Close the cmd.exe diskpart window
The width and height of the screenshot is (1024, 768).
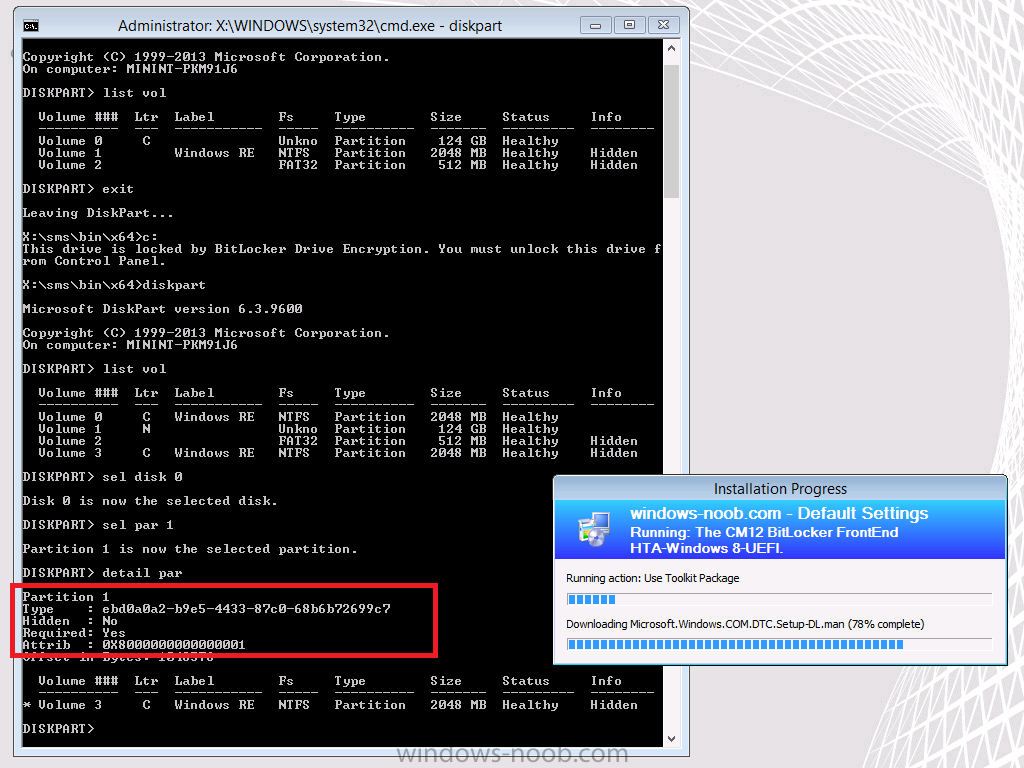click(x=664, y=25)
